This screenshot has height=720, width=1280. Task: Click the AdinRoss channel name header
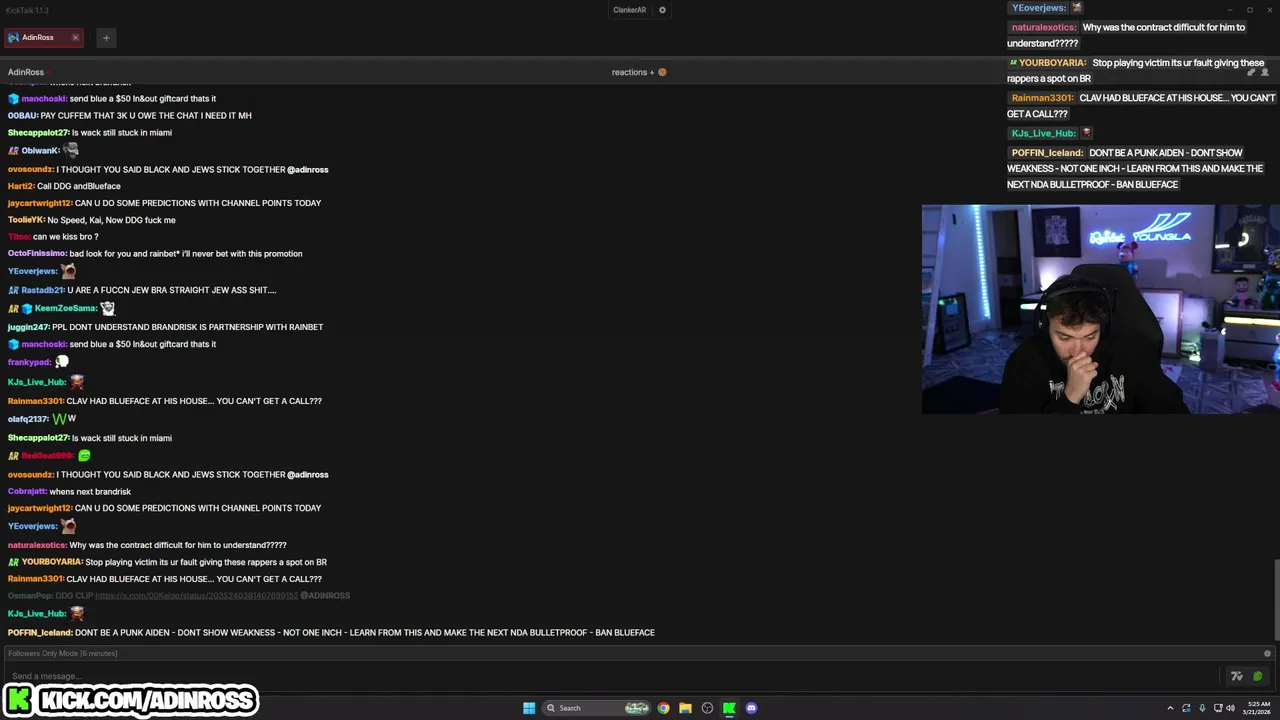(26, 72)
